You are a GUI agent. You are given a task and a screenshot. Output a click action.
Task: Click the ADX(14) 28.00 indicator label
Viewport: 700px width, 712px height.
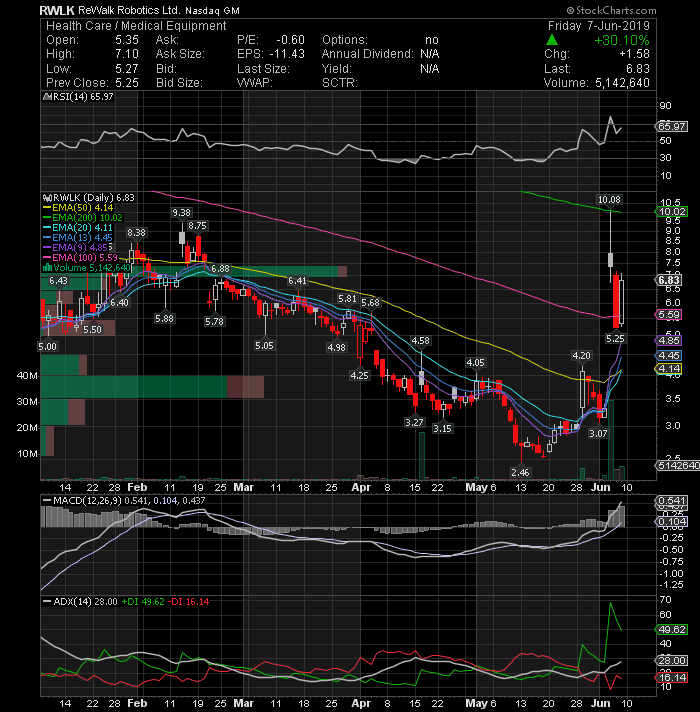coord(80,602)
